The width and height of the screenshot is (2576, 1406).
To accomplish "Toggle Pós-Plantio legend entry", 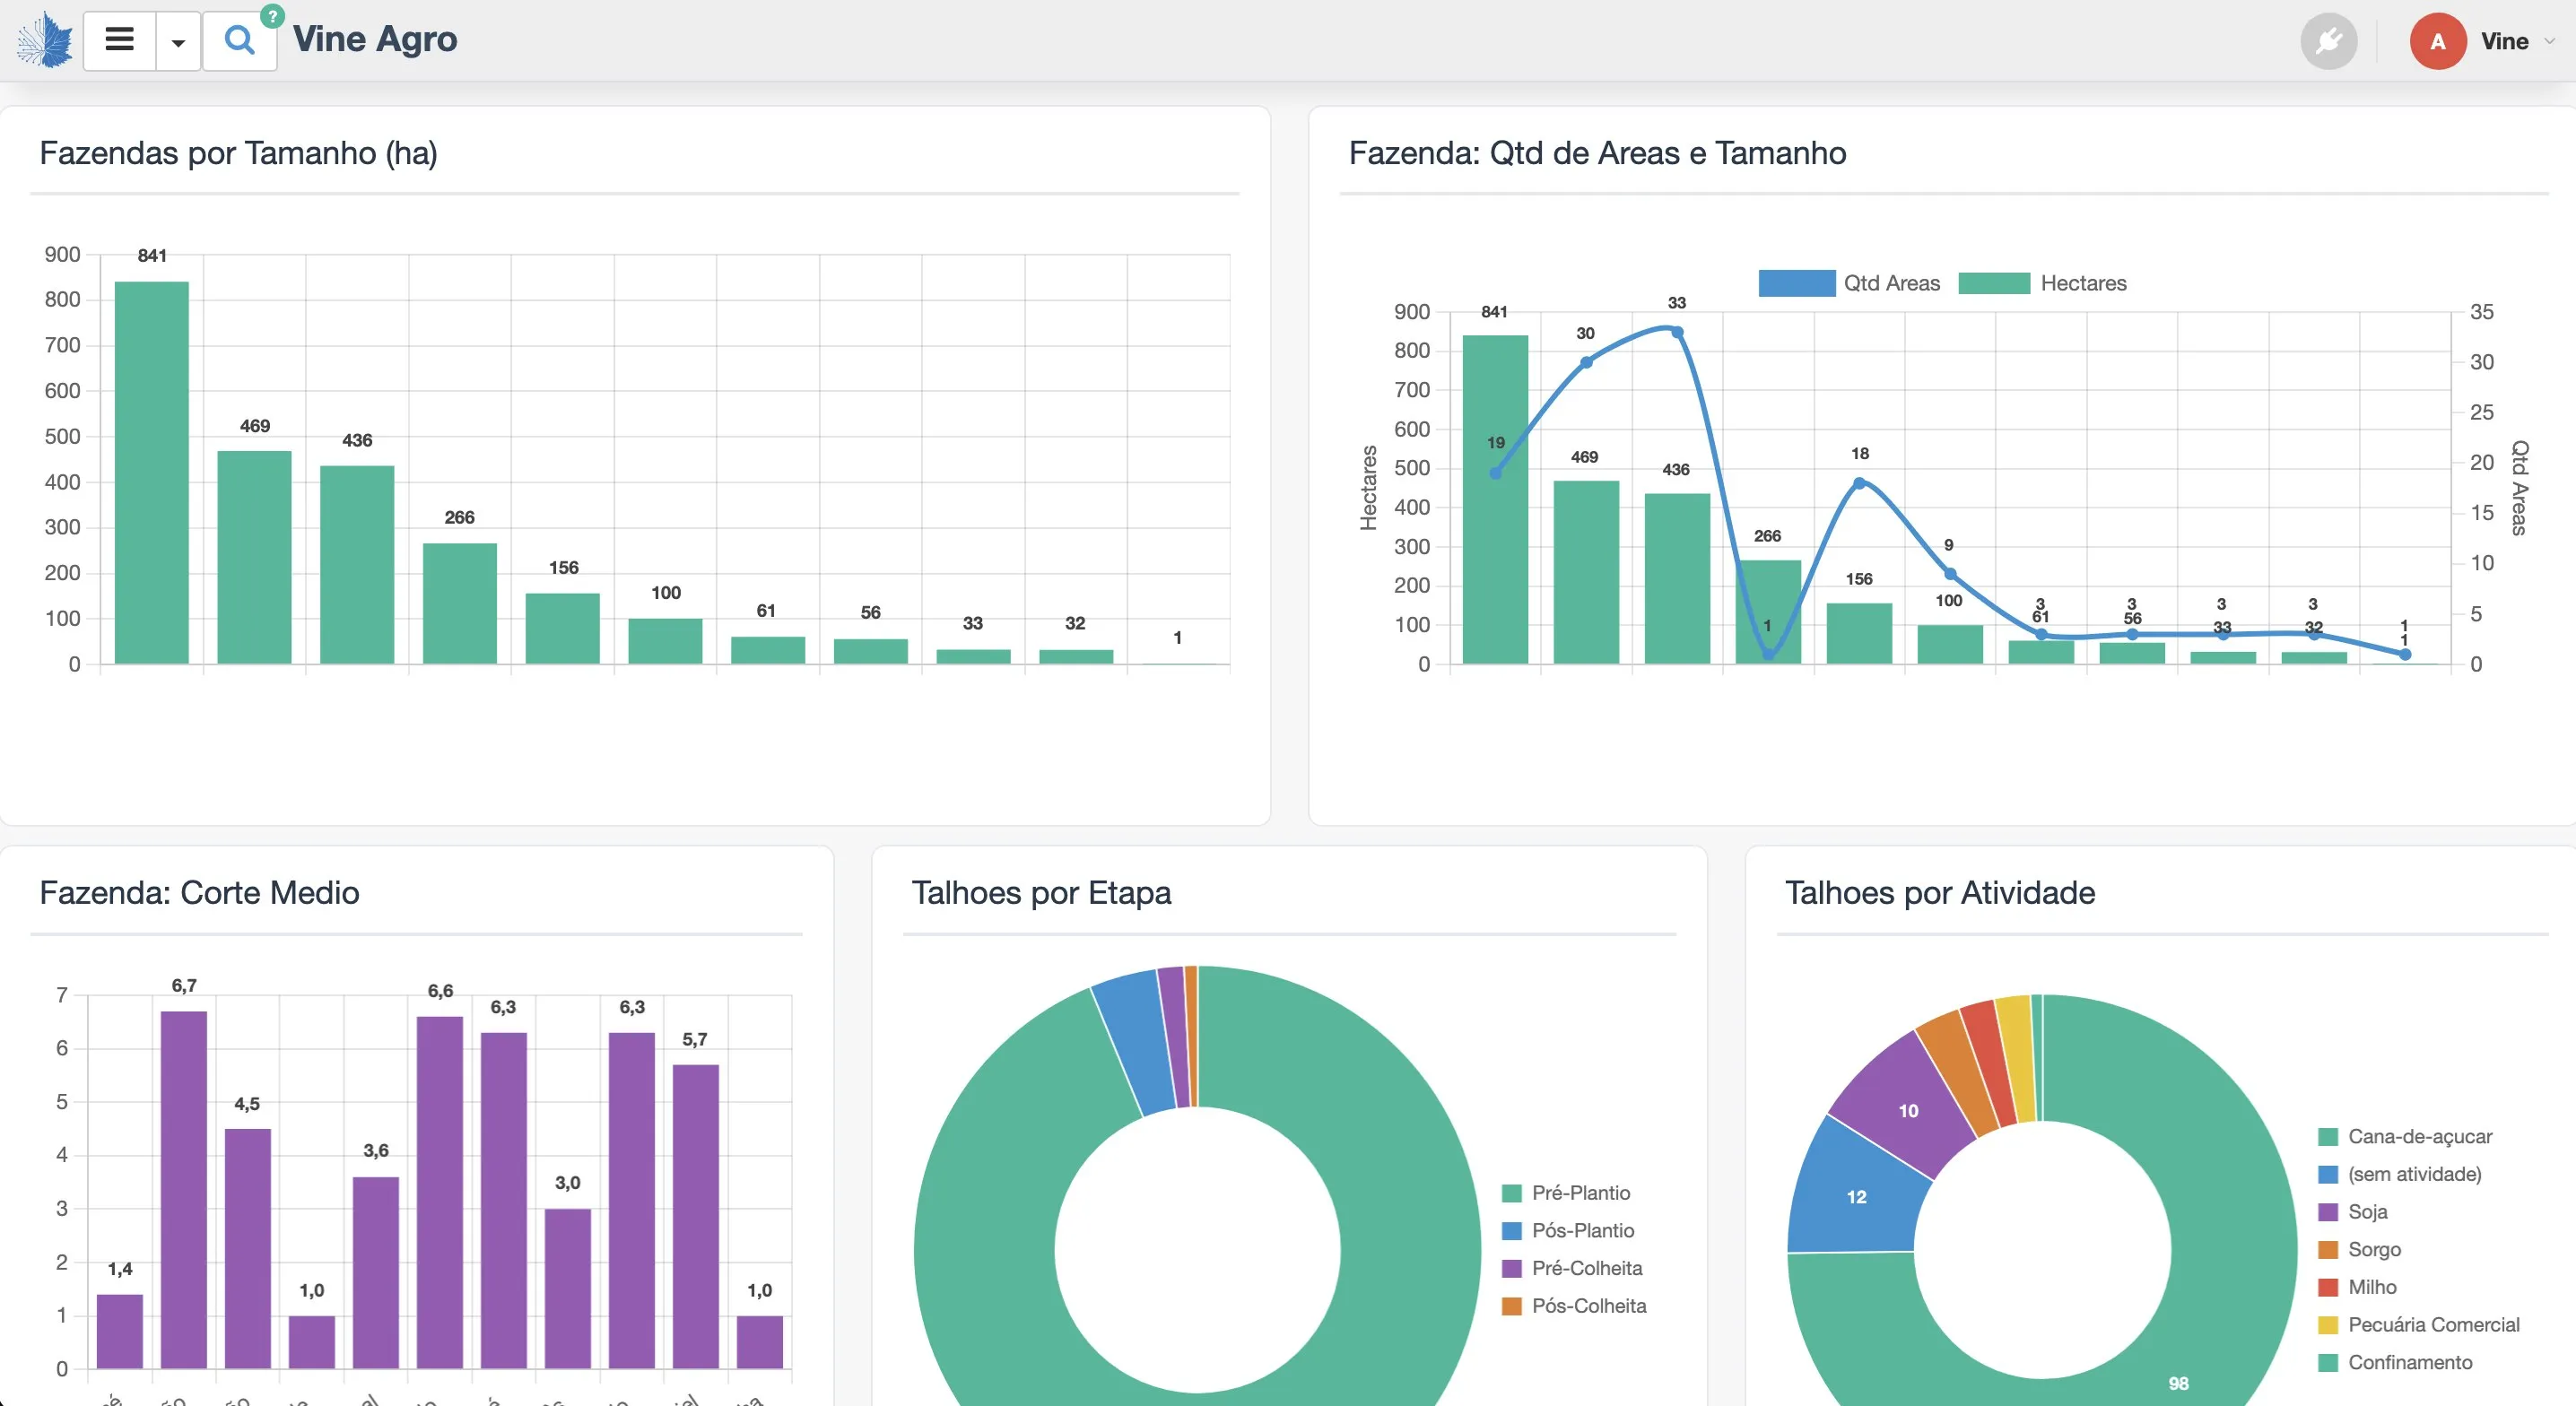I will click(x=1569, y=1231).
